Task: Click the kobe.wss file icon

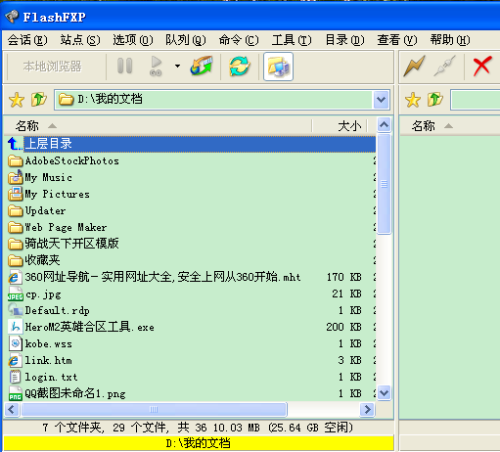Action: [15, 344]
